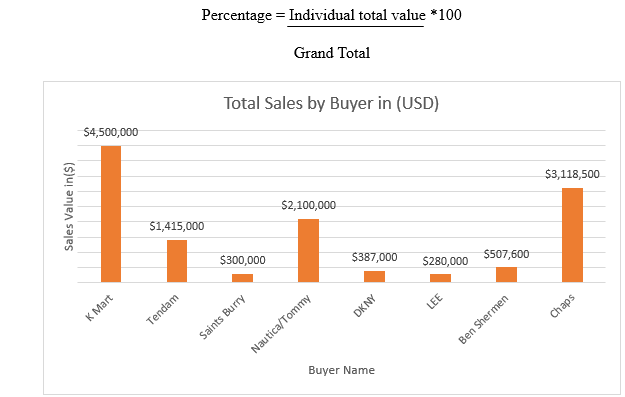Select the Individual total value text
This screenshot has width=625, height=397.
click(357, 15)
